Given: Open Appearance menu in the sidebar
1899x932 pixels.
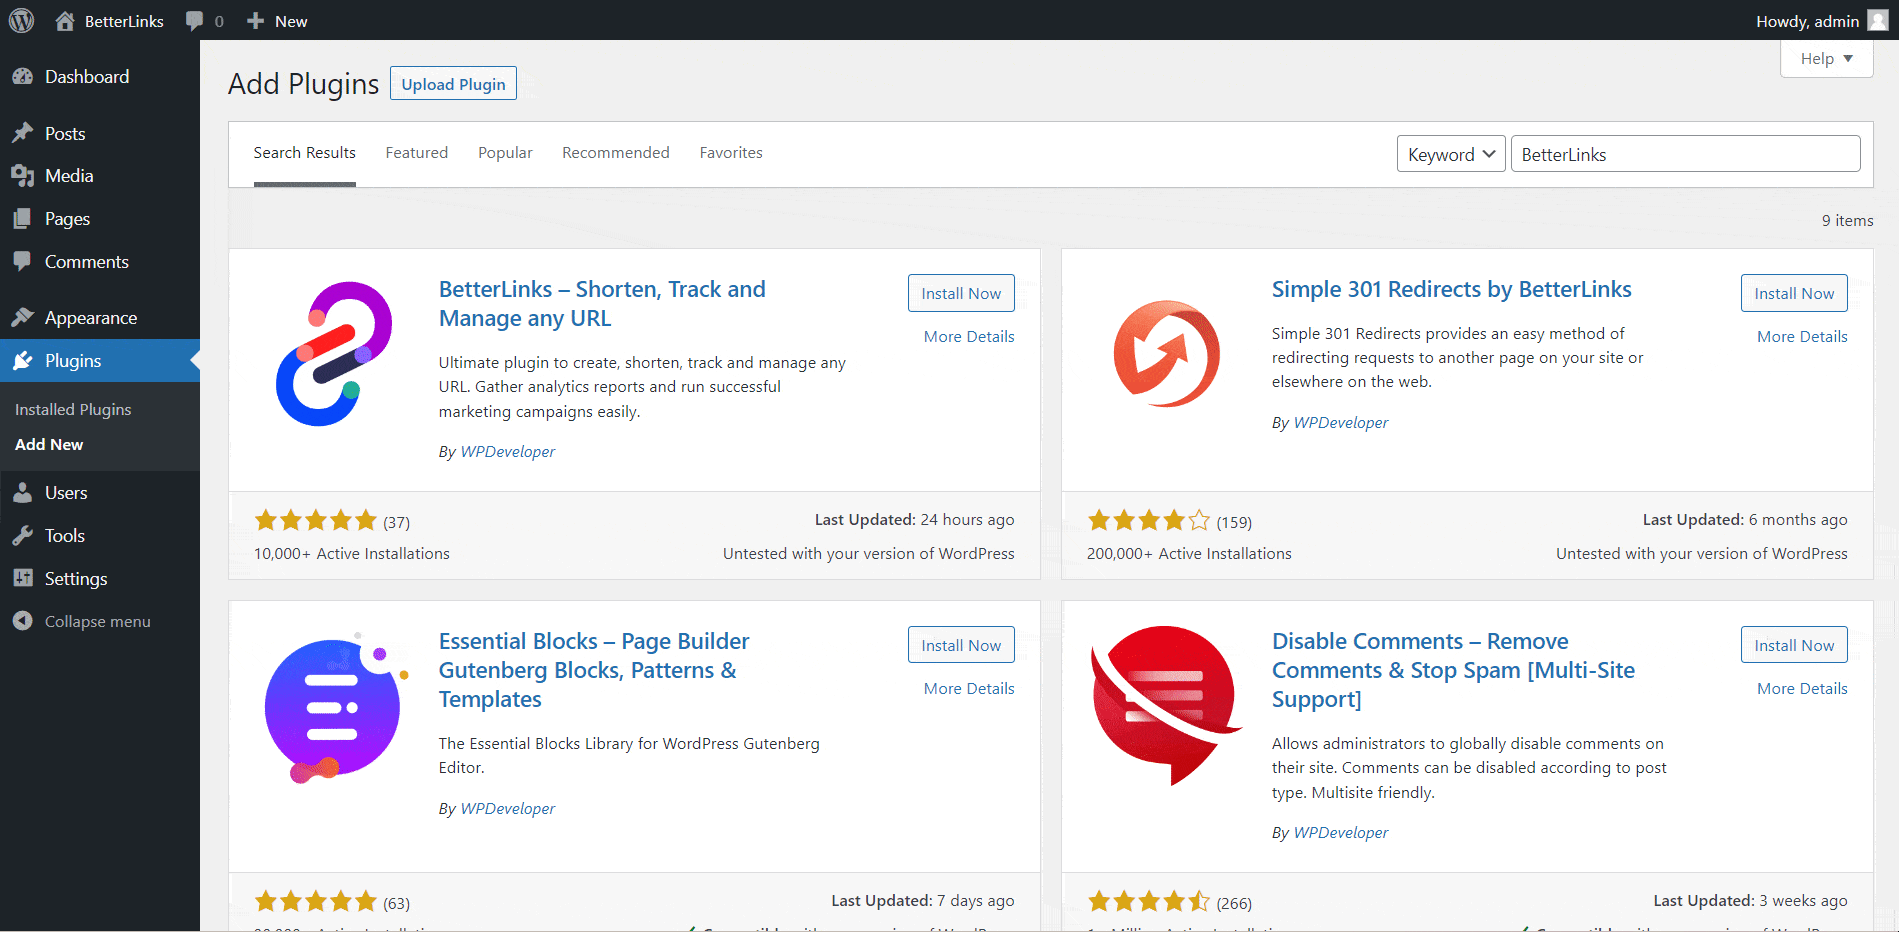Looking at the screenshot, I should point(91,318).
